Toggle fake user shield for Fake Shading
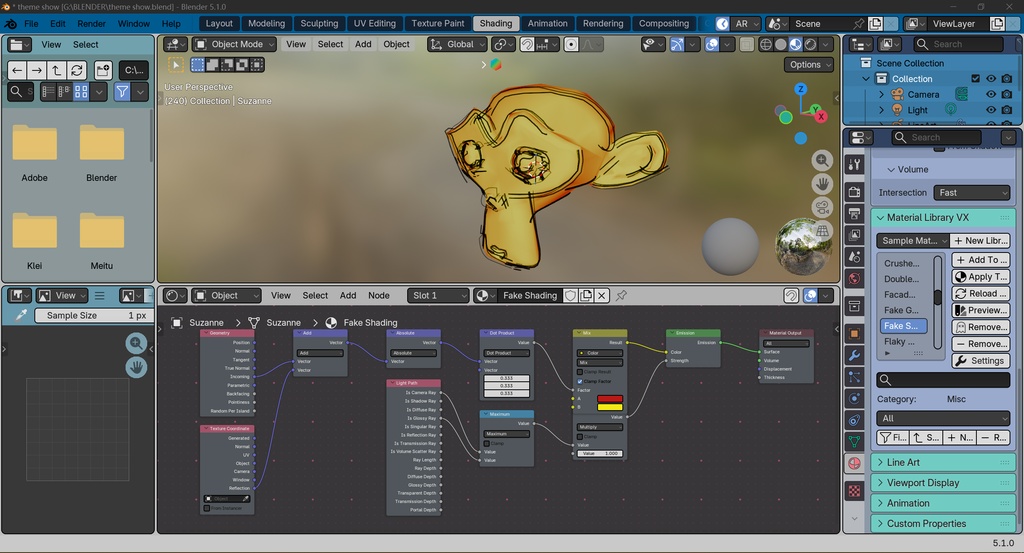This screenshot has height=553, width=1024. coord(570,296)
